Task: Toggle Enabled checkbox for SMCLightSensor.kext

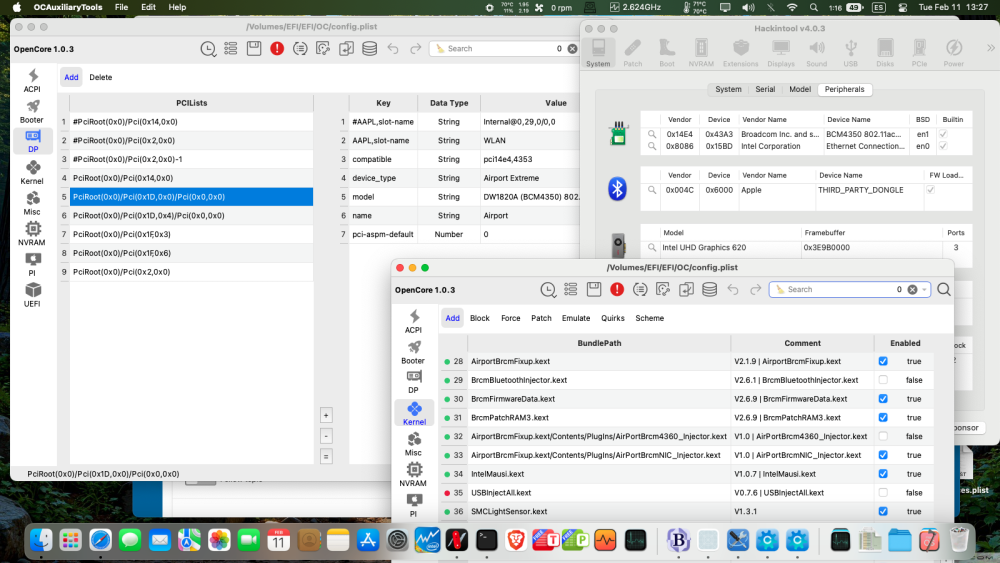Action: pyautogui.click(x=883, y=511)
